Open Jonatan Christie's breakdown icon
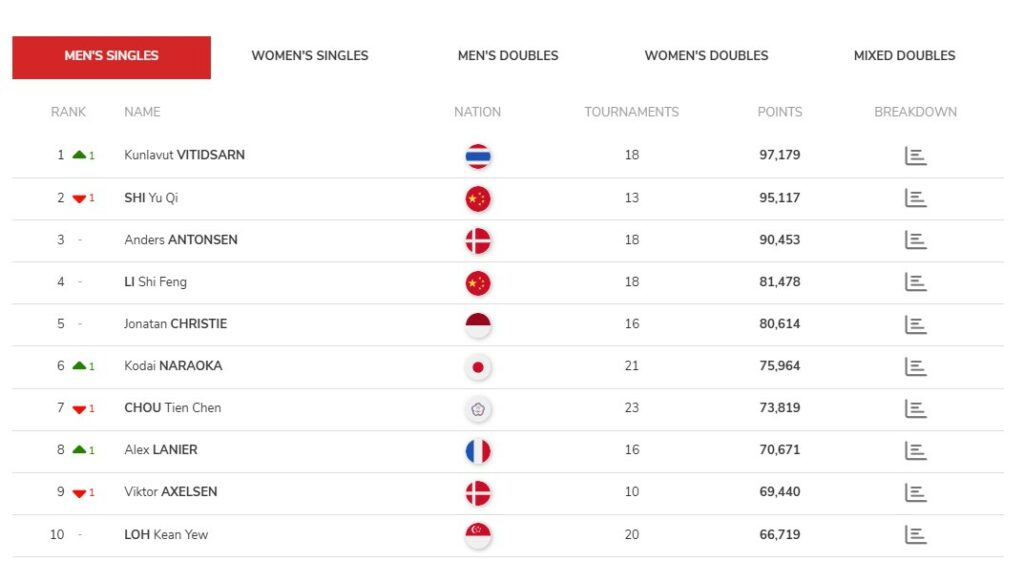This screenshot has width=1024, height=582. [915, 324]
